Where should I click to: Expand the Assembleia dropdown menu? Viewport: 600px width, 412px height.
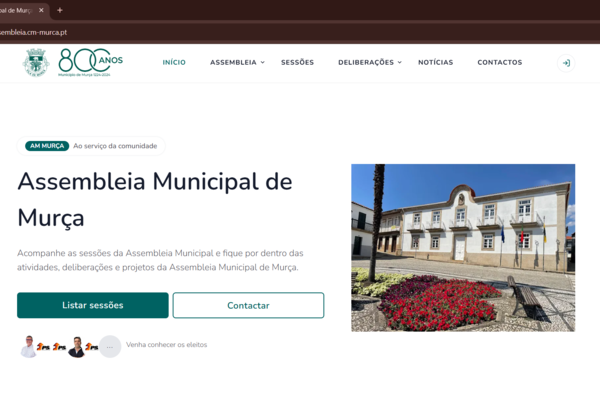click(x=237, y=63)
